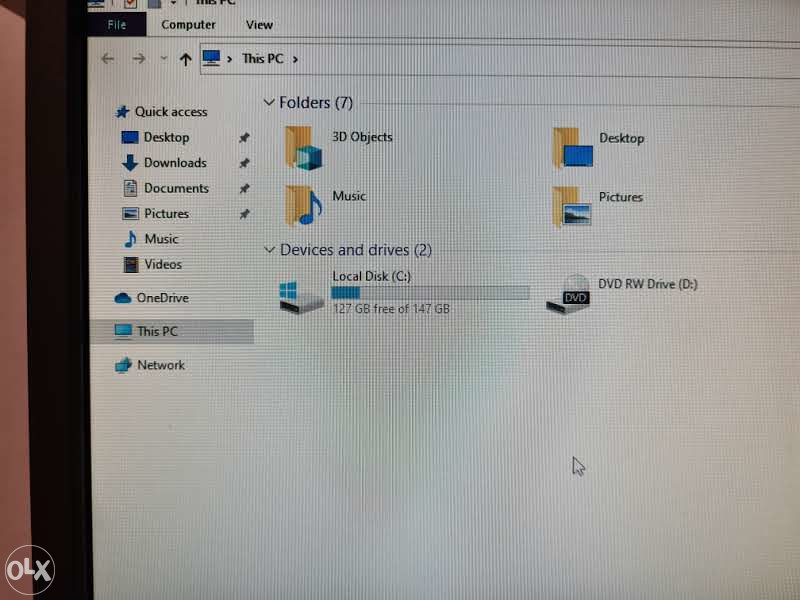Select the 3D Objects folder icon
Image resolution: width=800 pixels, height=600 pixels.
pyautogui.click(x=304, y=148)
